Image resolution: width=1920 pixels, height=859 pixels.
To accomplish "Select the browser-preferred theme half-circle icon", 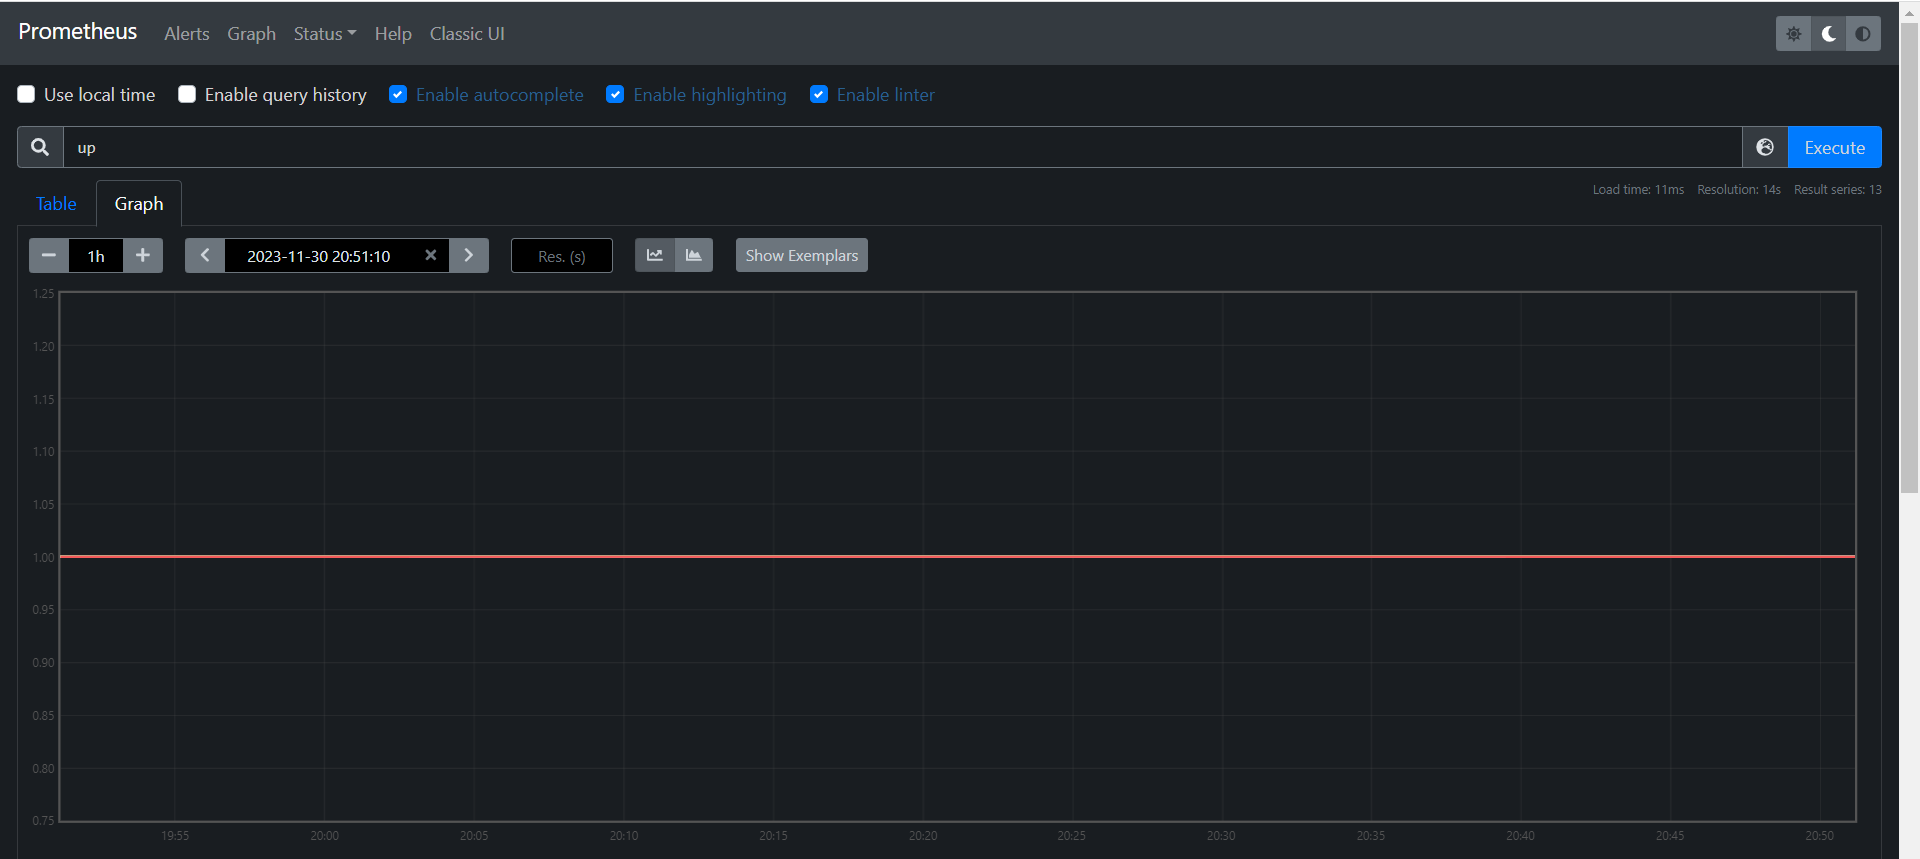I will tap(1863, 33).
